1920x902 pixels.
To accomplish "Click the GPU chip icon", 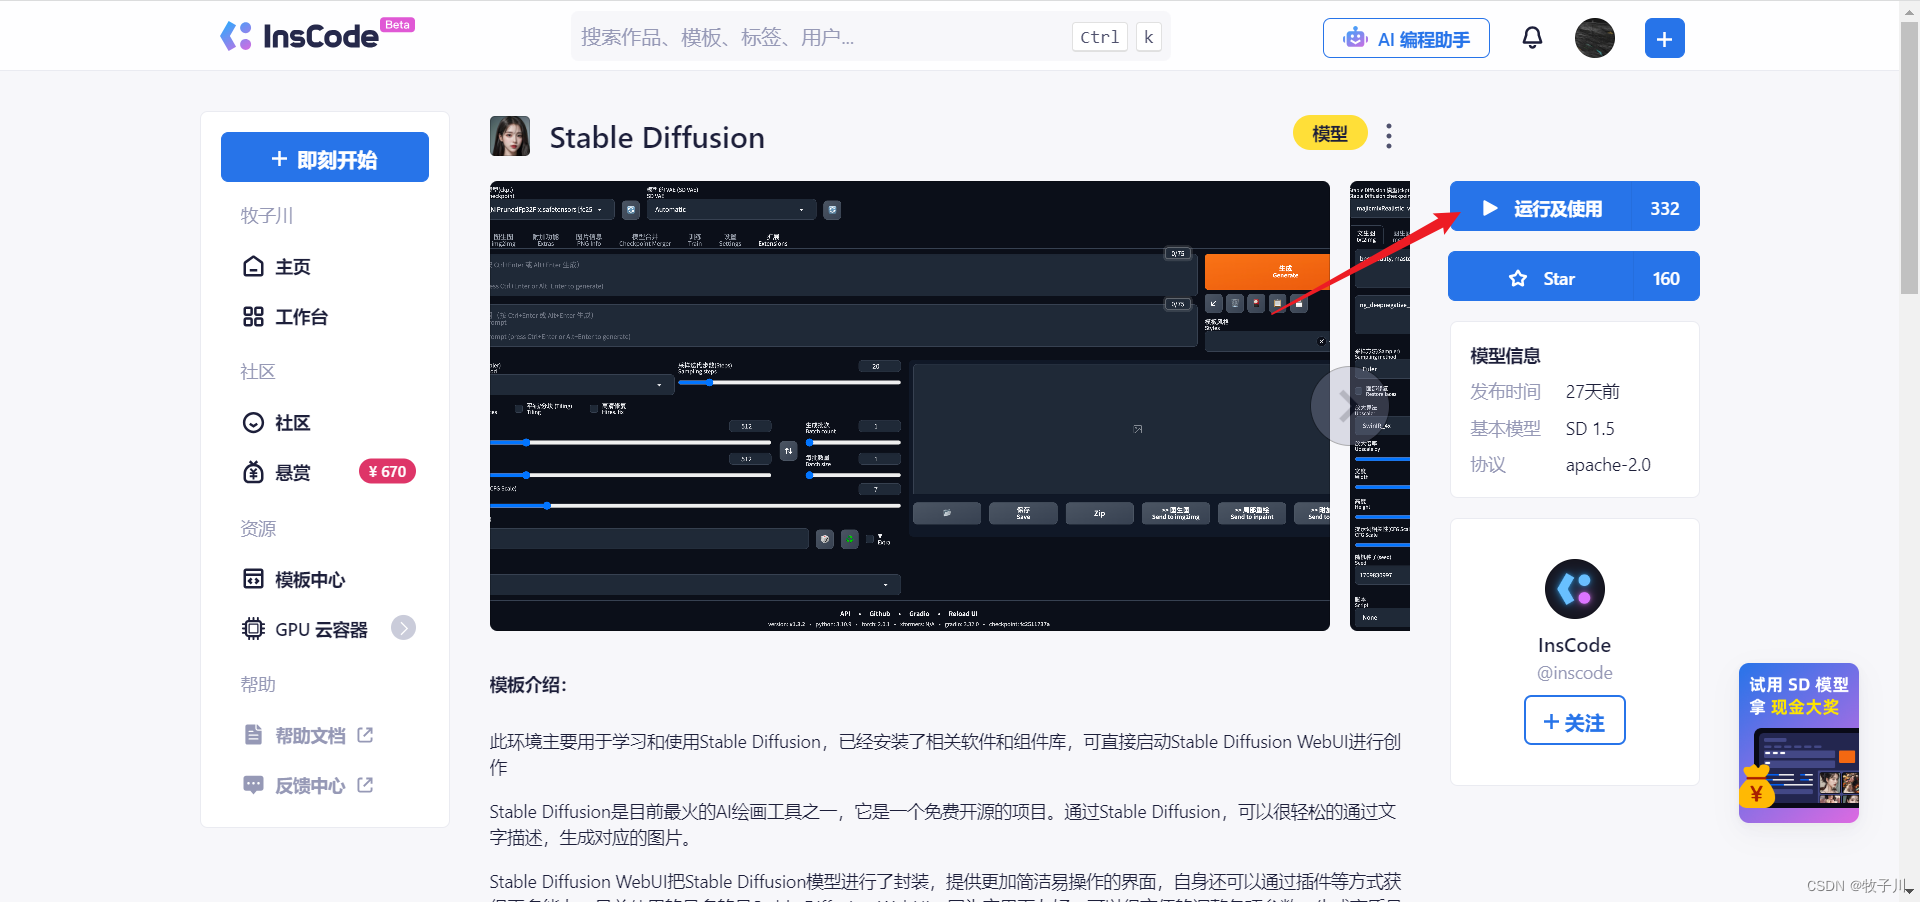I will [253, 629].
